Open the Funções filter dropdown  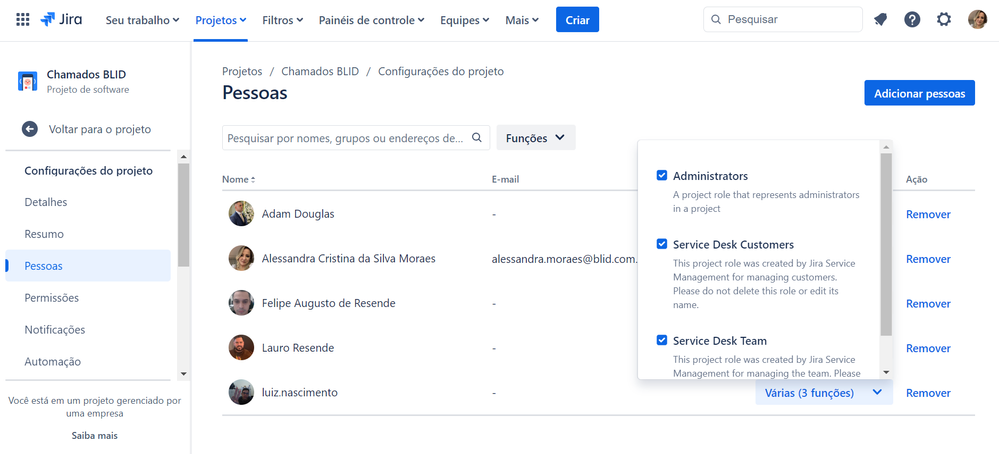(536, 138)
